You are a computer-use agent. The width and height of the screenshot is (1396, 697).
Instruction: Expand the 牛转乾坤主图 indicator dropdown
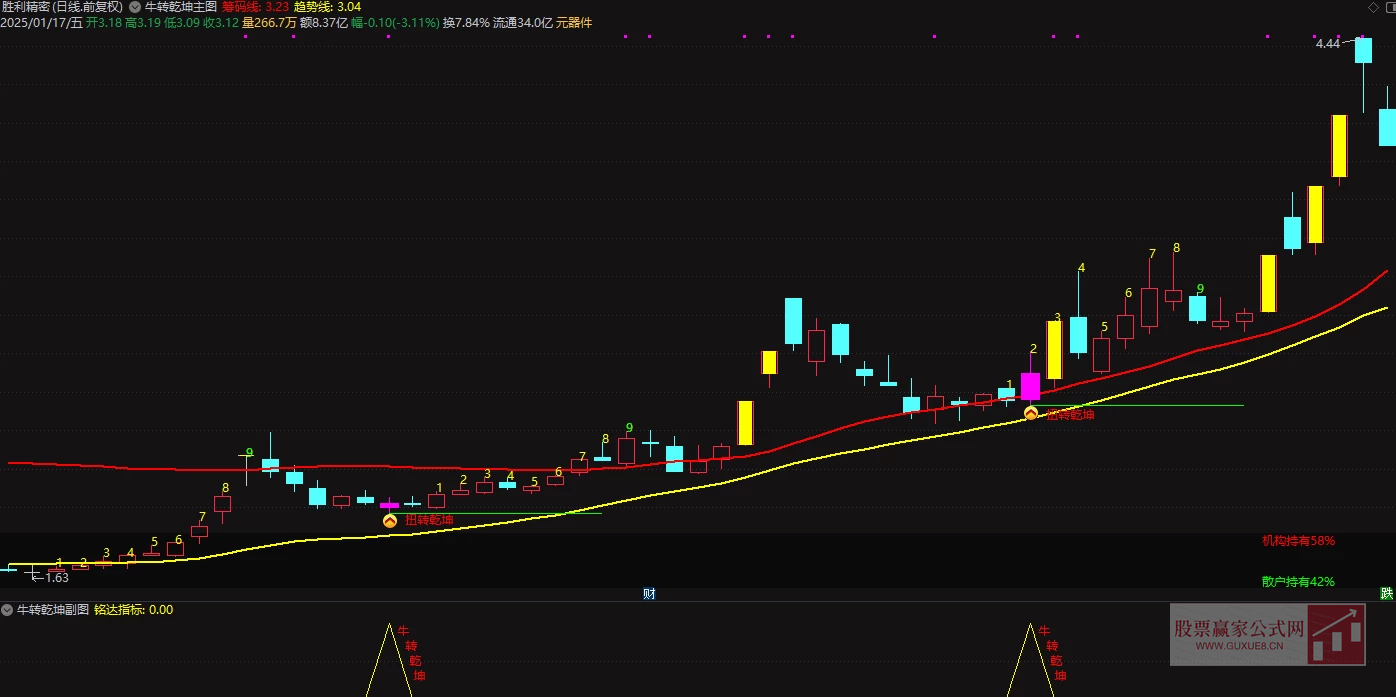135,6
